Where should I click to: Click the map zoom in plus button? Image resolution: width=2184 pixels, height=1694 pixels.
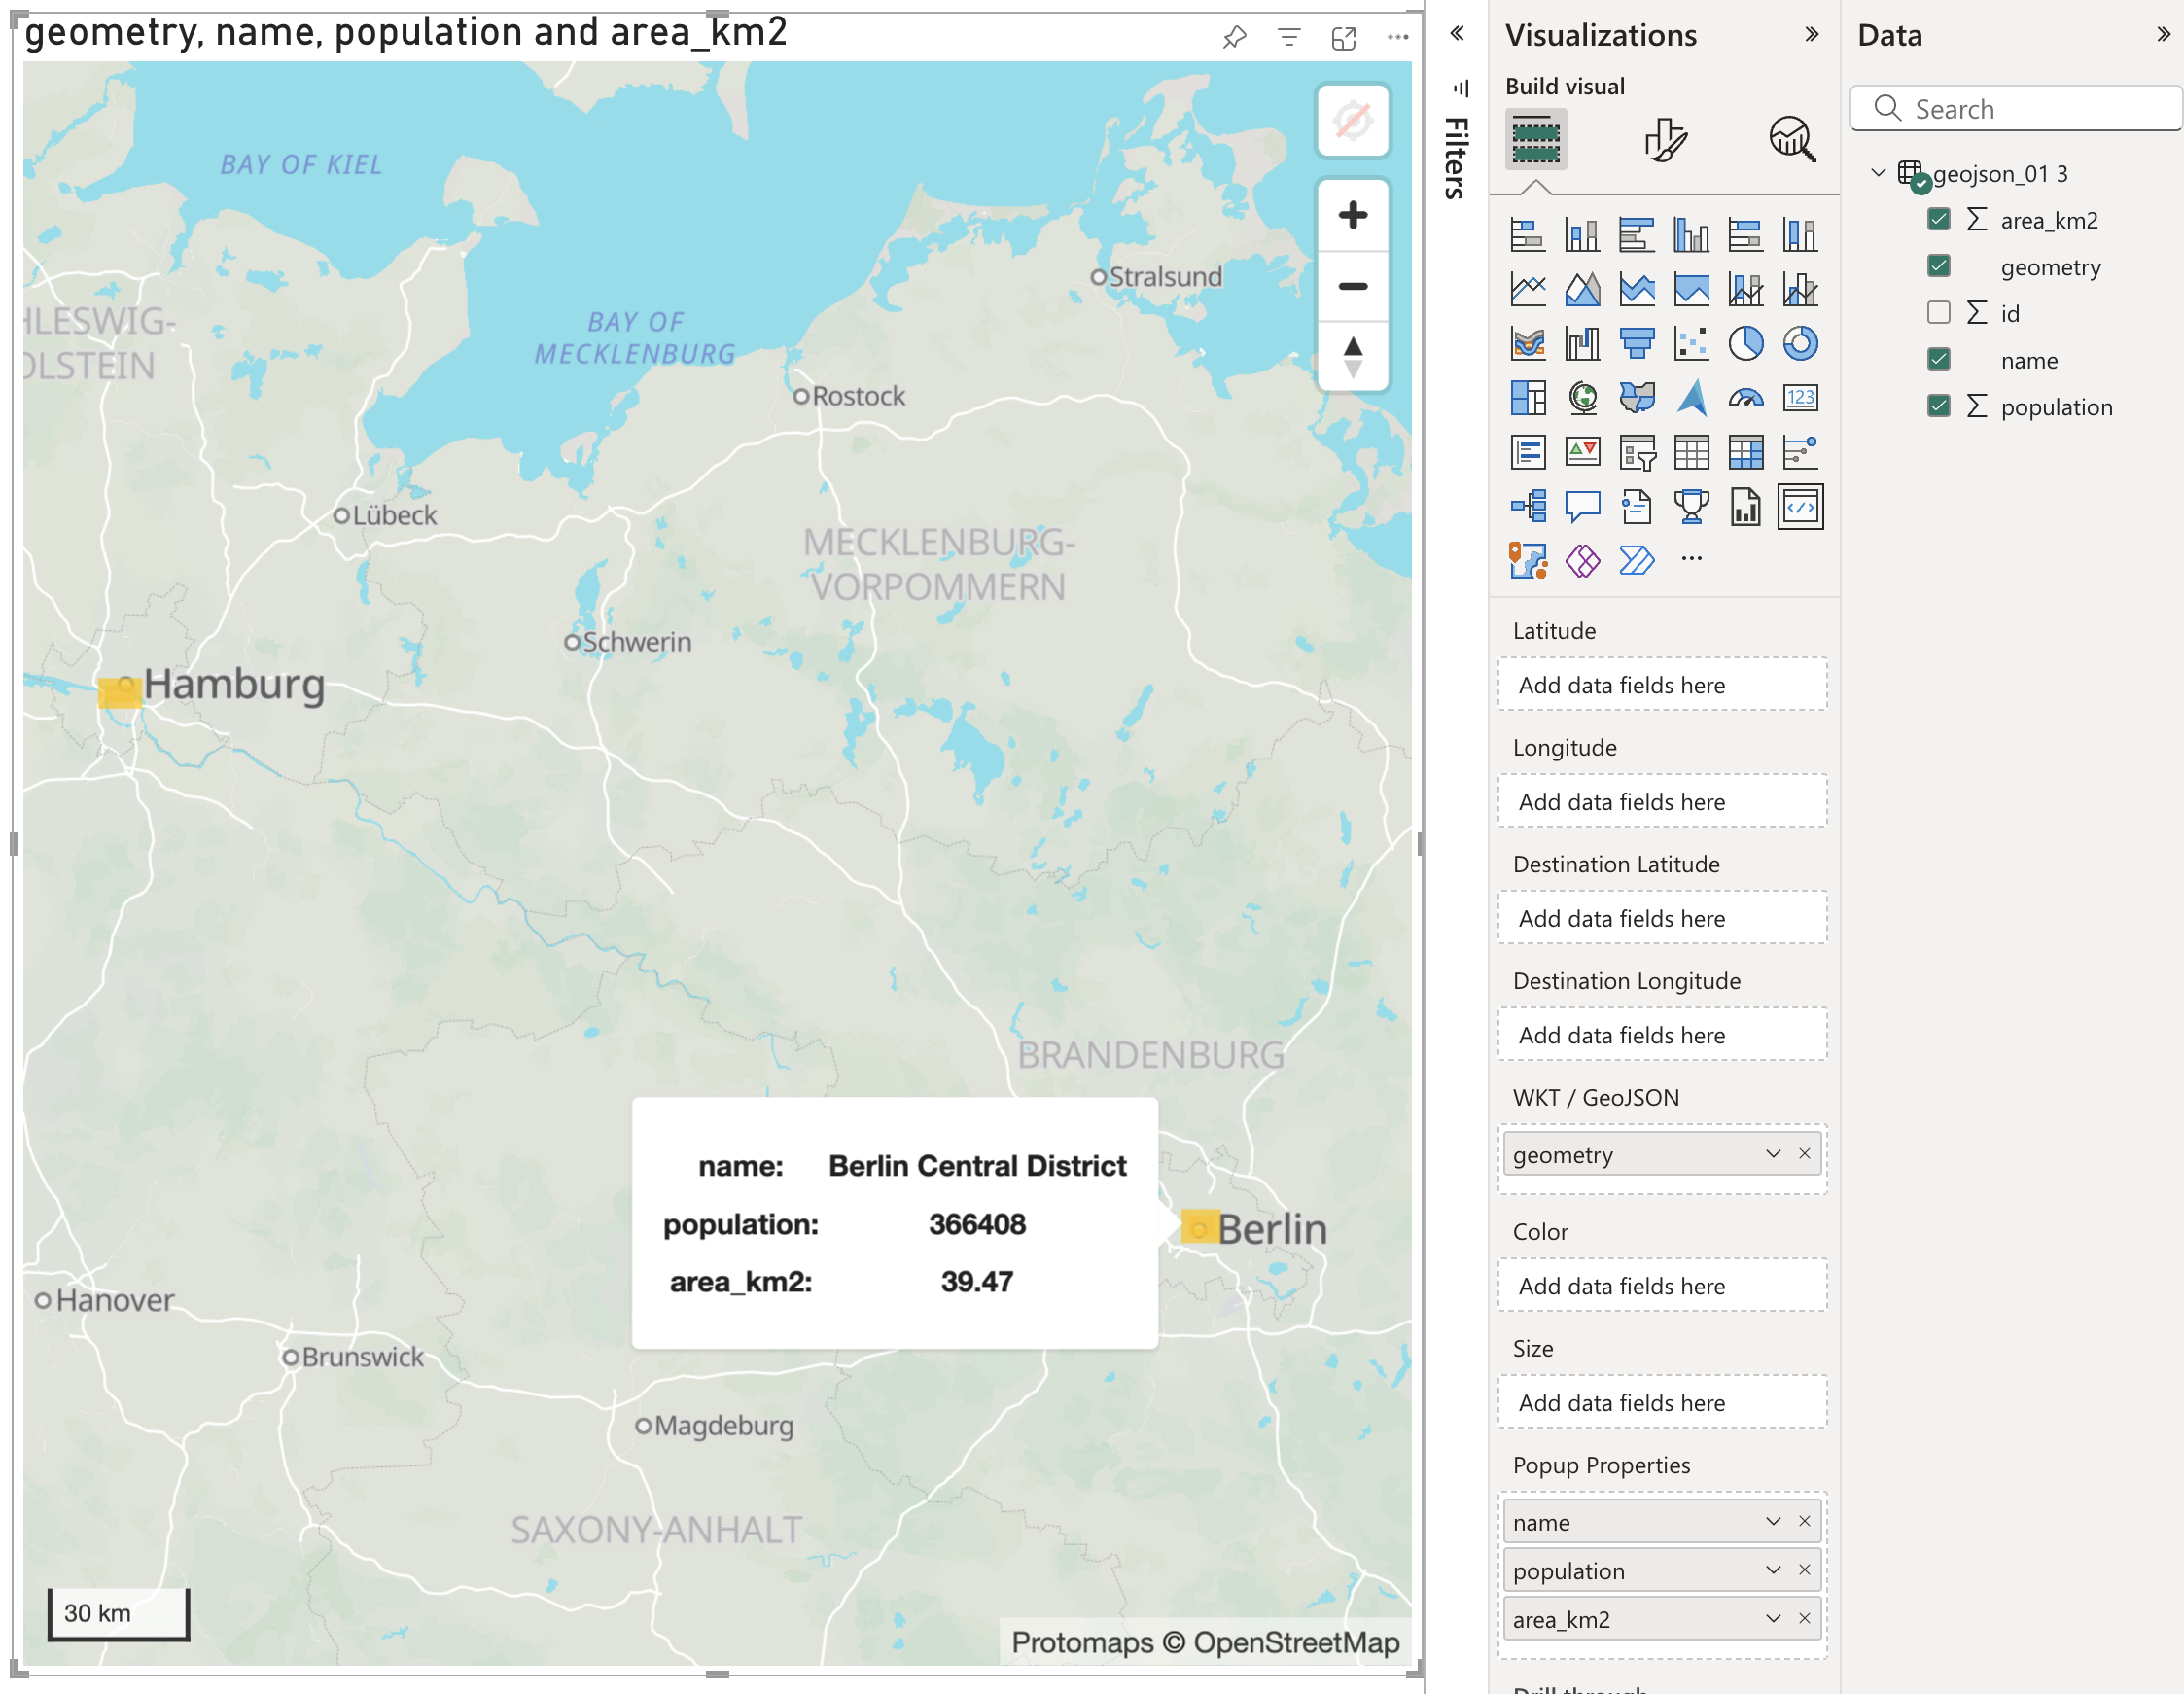point(1352,215)
